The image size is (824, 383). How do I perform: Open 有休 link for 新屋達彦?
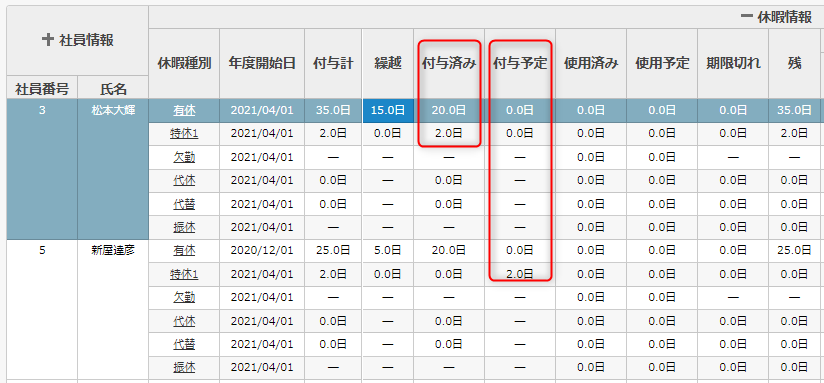[184, 251]
